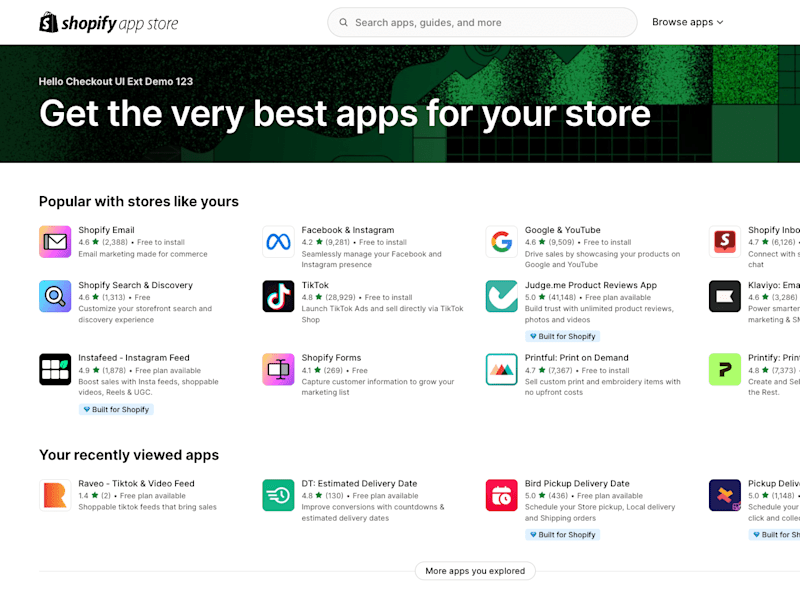The width and height of the screenshot is (800, 600).
Task: Open the Shopify Email title link
Action: point(106,230)
